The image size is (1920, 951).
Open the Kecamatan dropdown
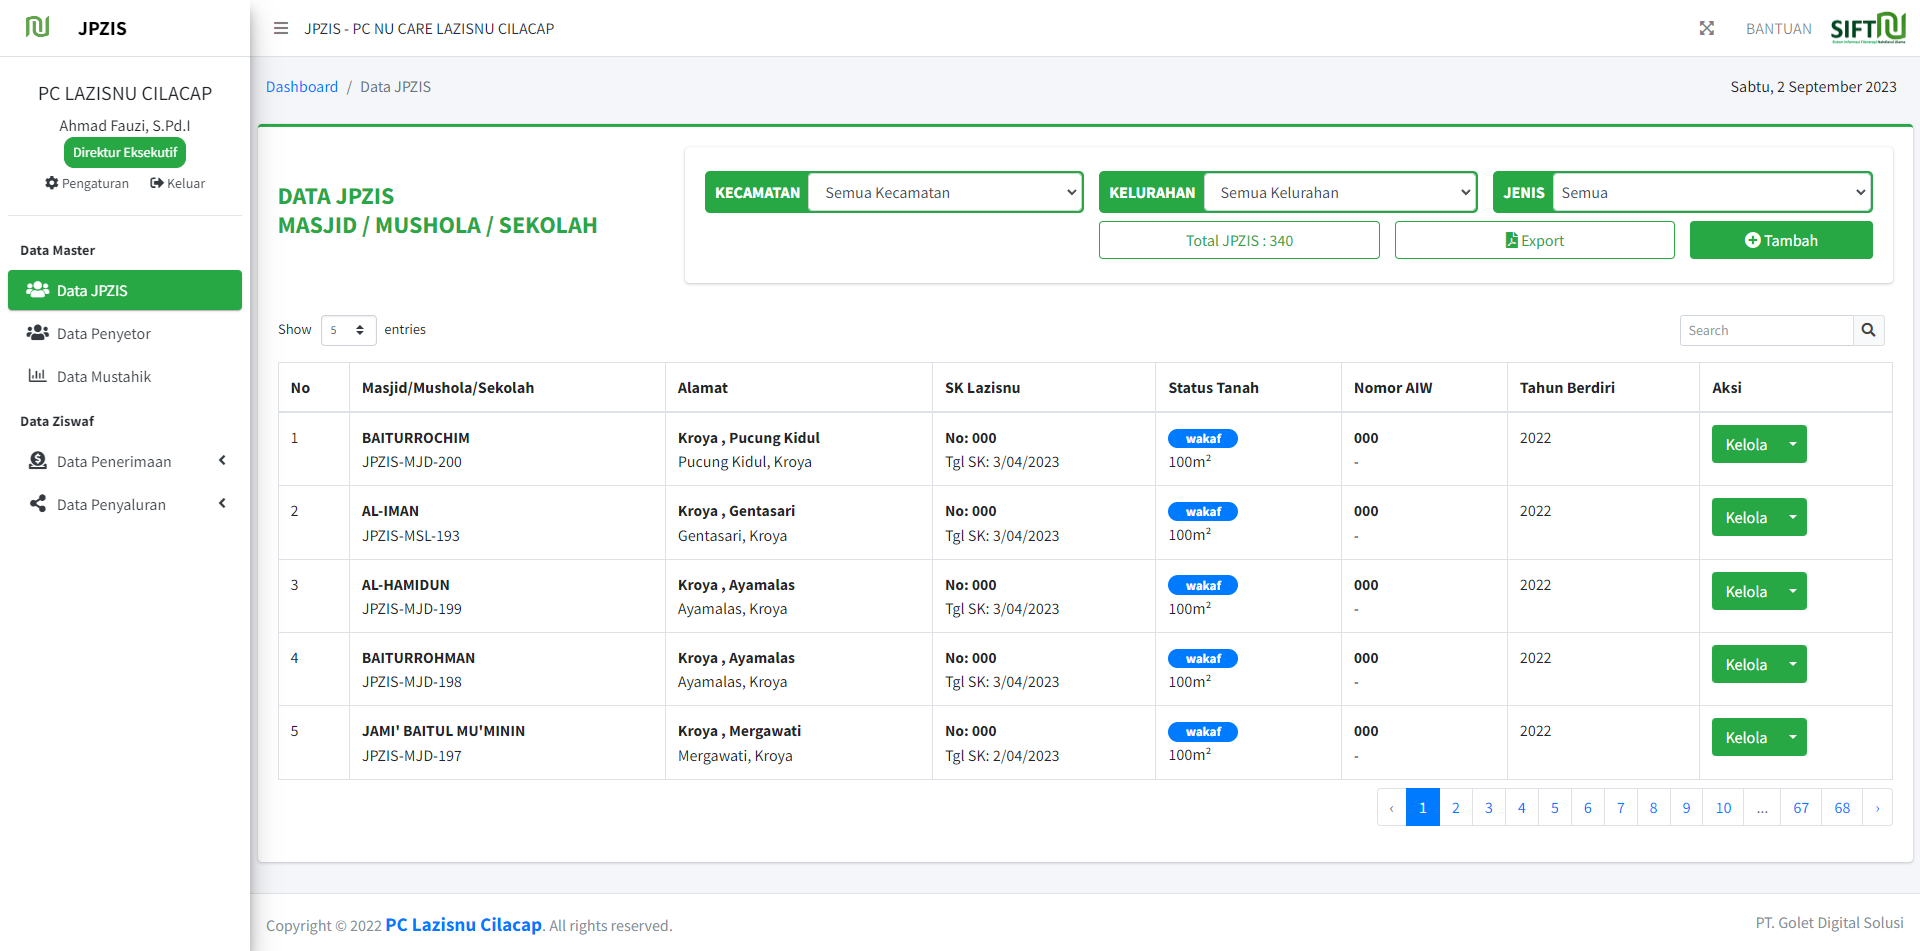point(945,193)
